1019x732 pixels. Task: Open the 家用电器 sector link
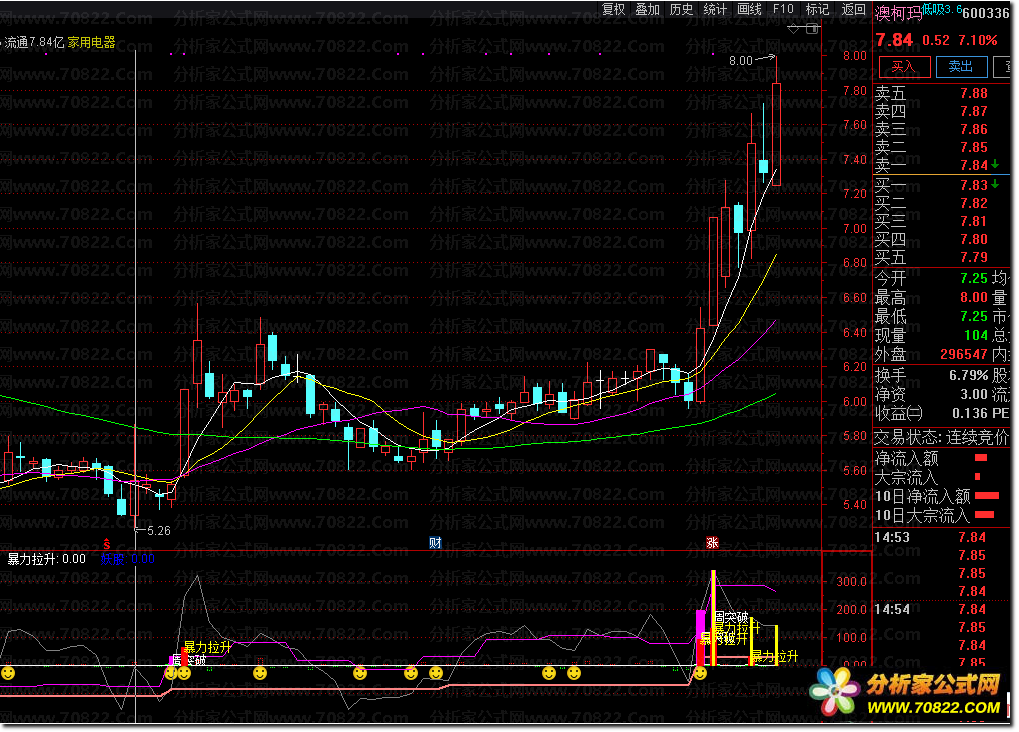tap(92, 42)
